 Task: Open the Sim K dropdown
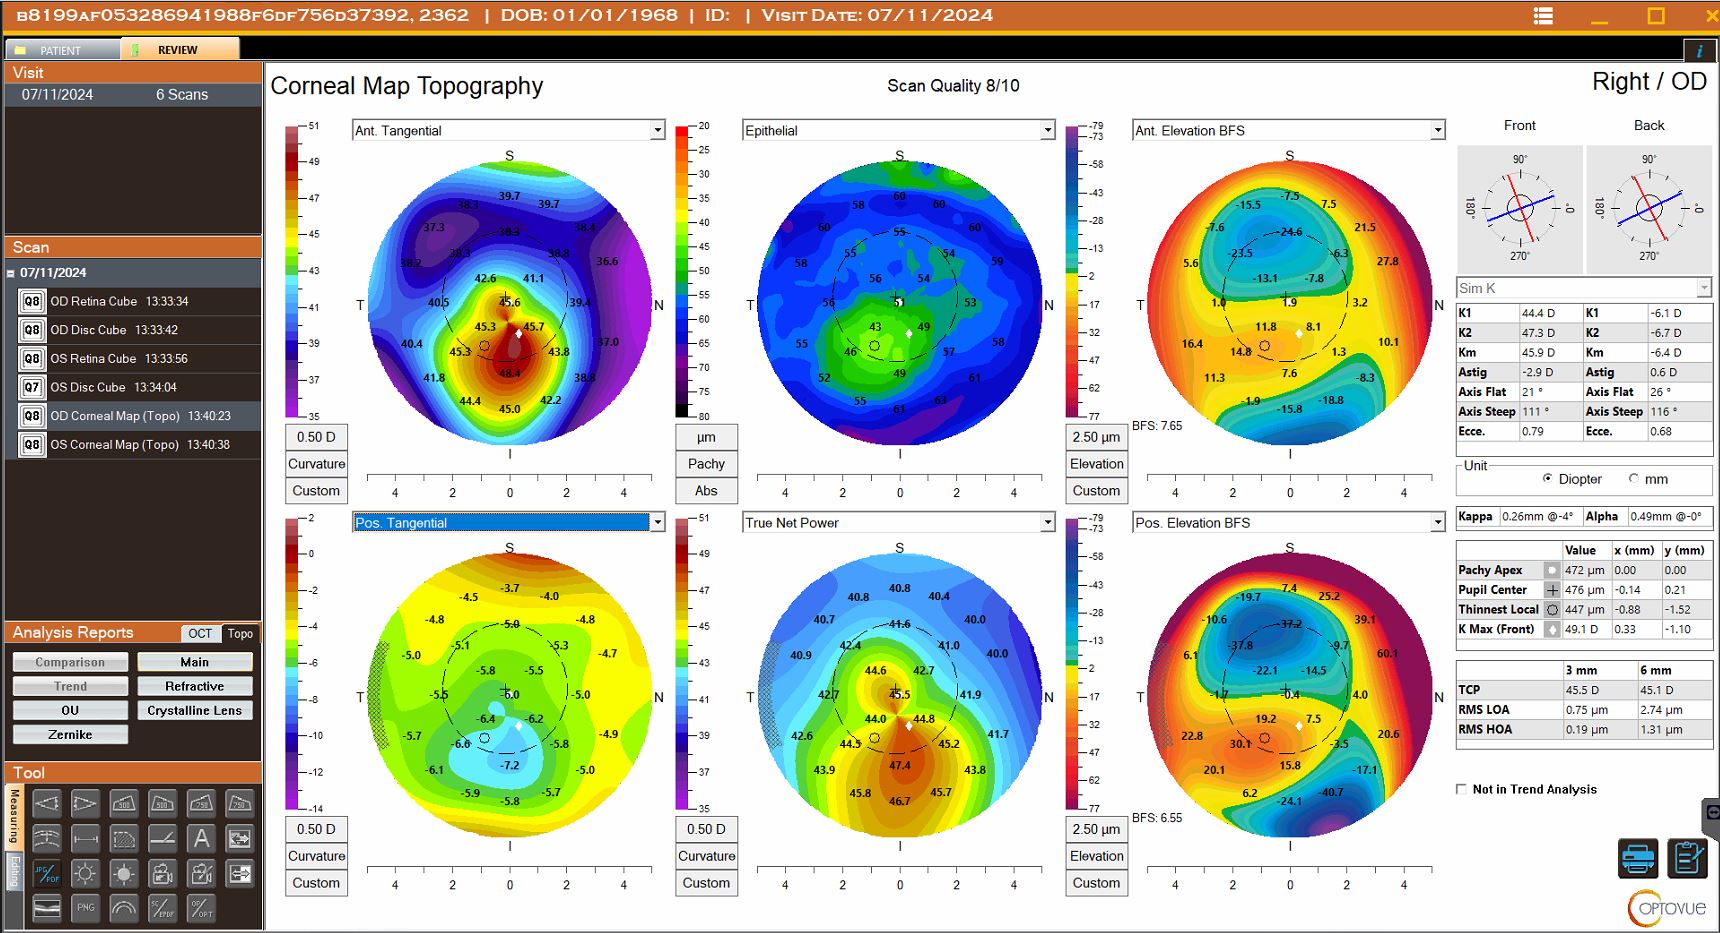pos(1705,287)
